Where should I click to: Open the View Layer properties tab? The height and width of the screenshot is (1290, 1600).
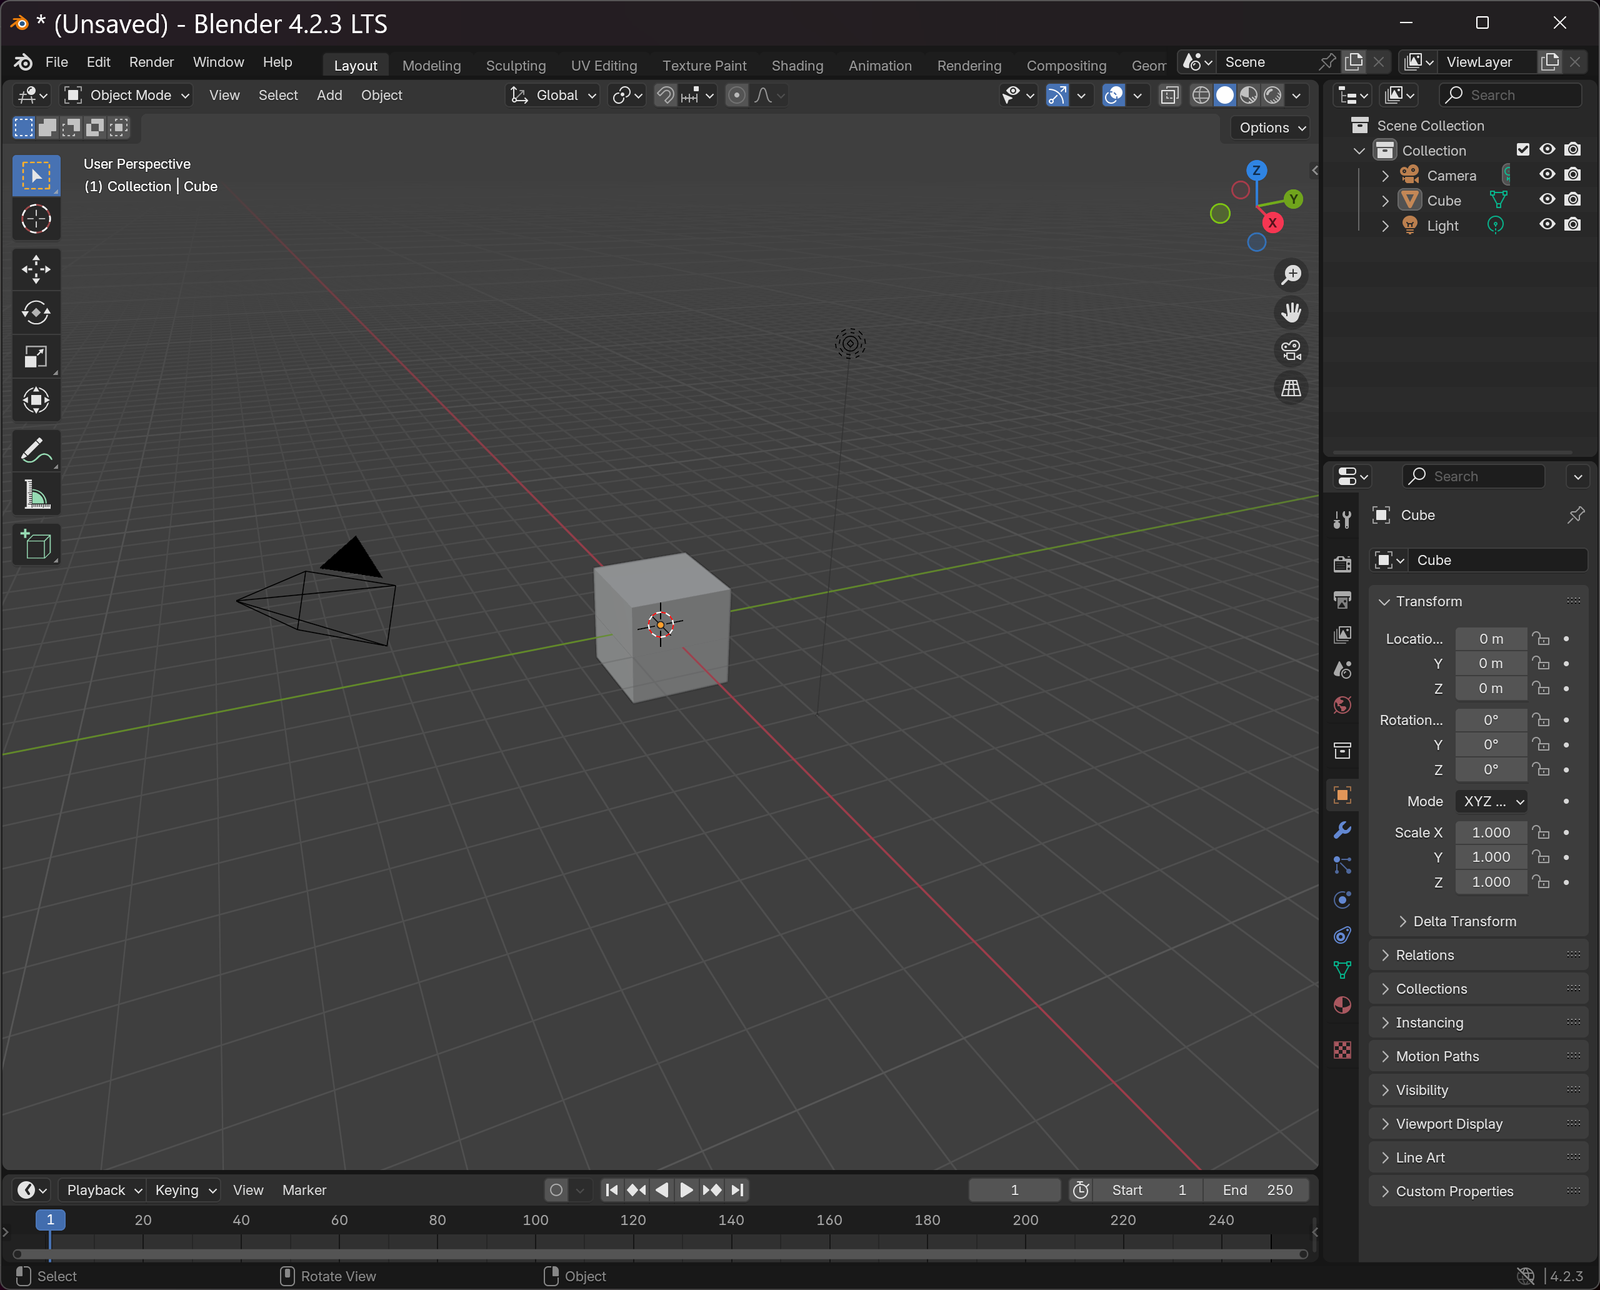(x=1342, y=635)
